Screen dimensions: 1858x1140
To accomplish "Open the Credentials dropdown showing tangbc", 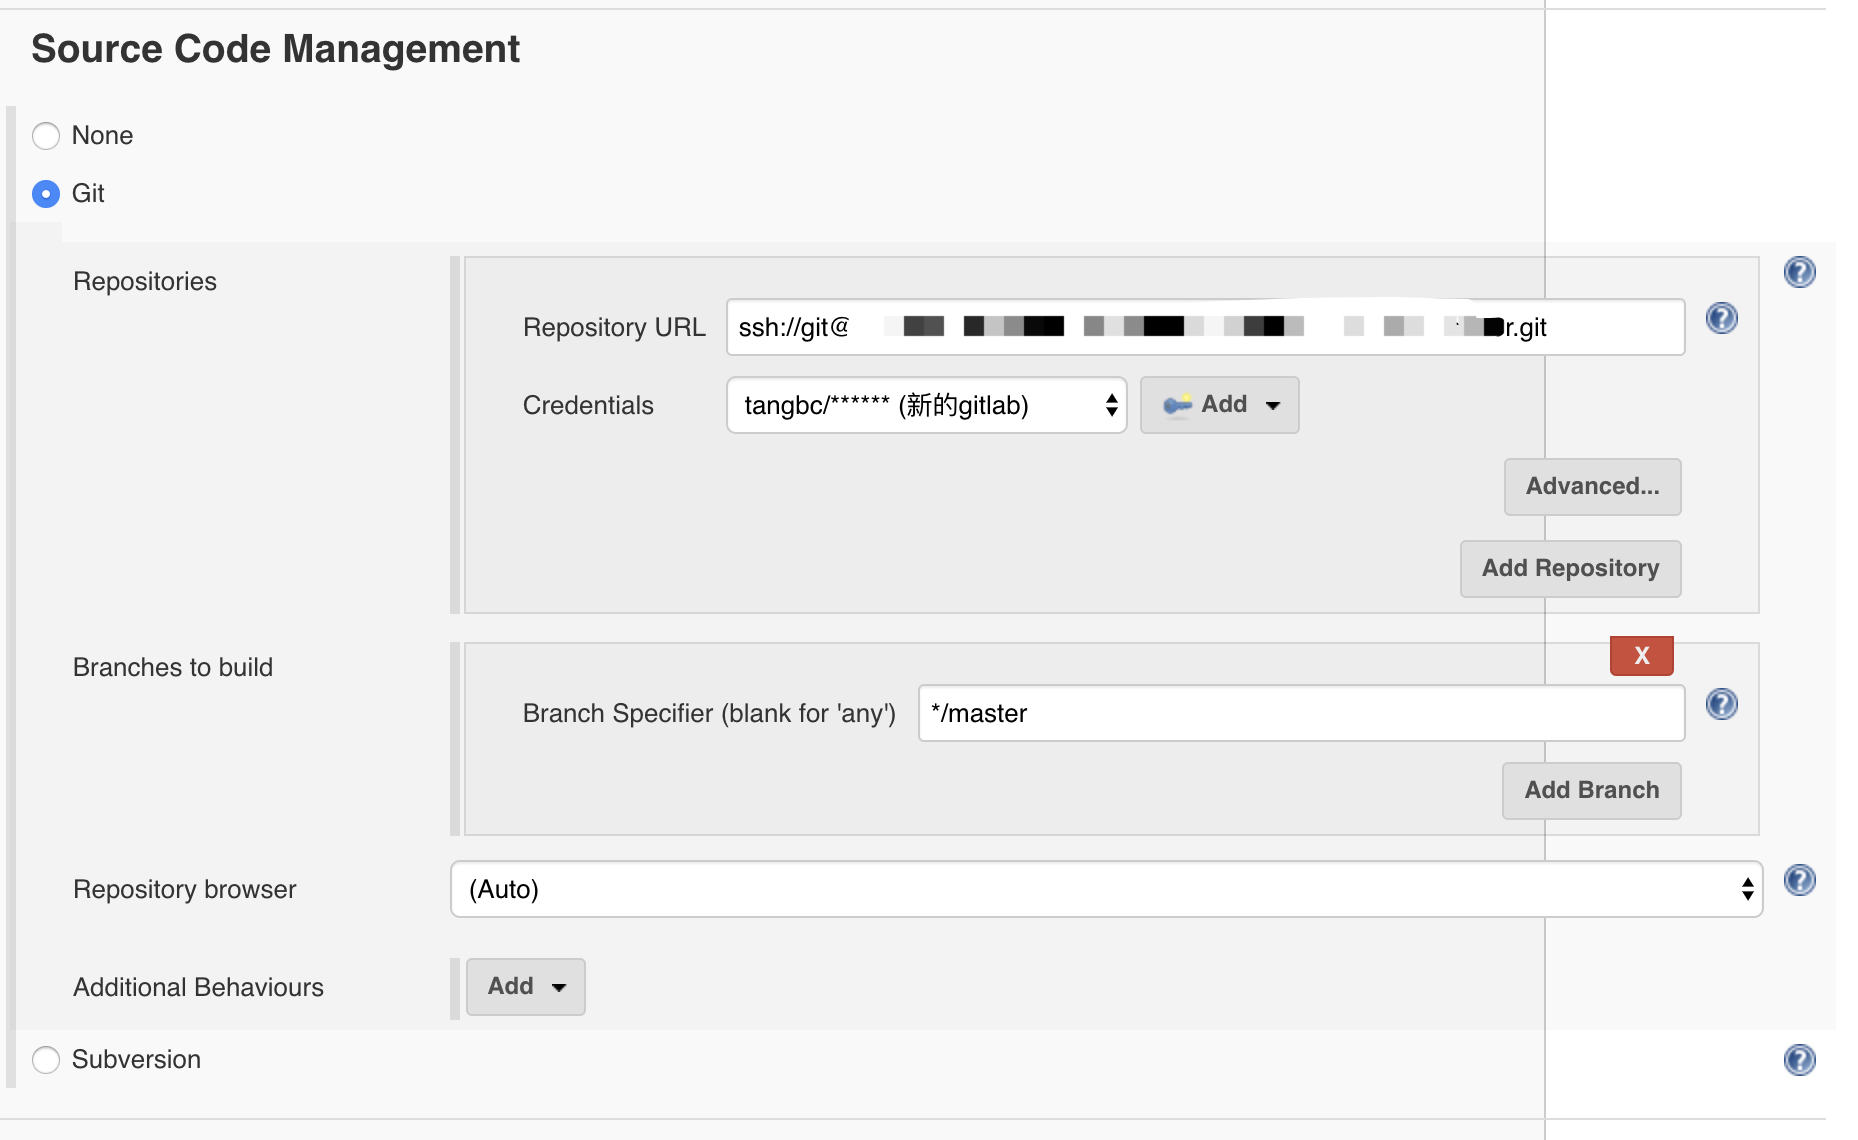I will (x=926, y=405).
